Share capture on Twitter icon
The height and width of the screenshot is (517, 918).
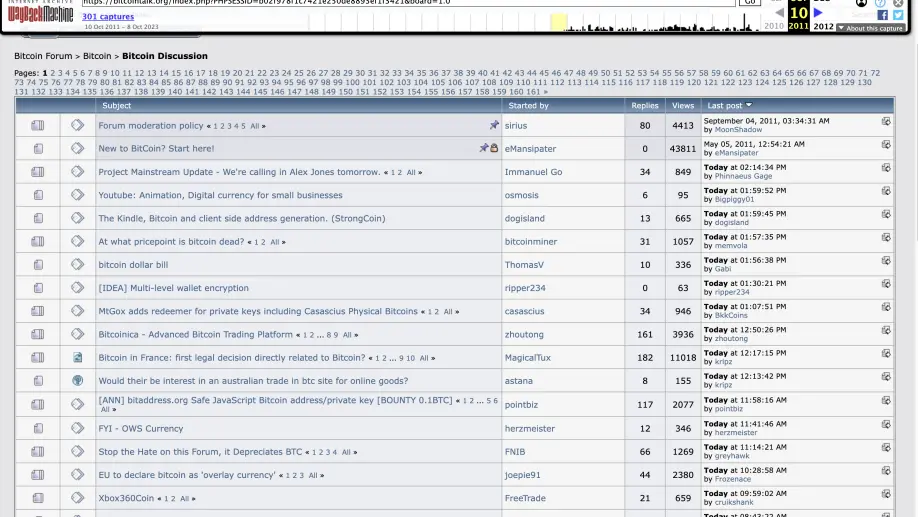pyautogui.click(x=898, y=15)
